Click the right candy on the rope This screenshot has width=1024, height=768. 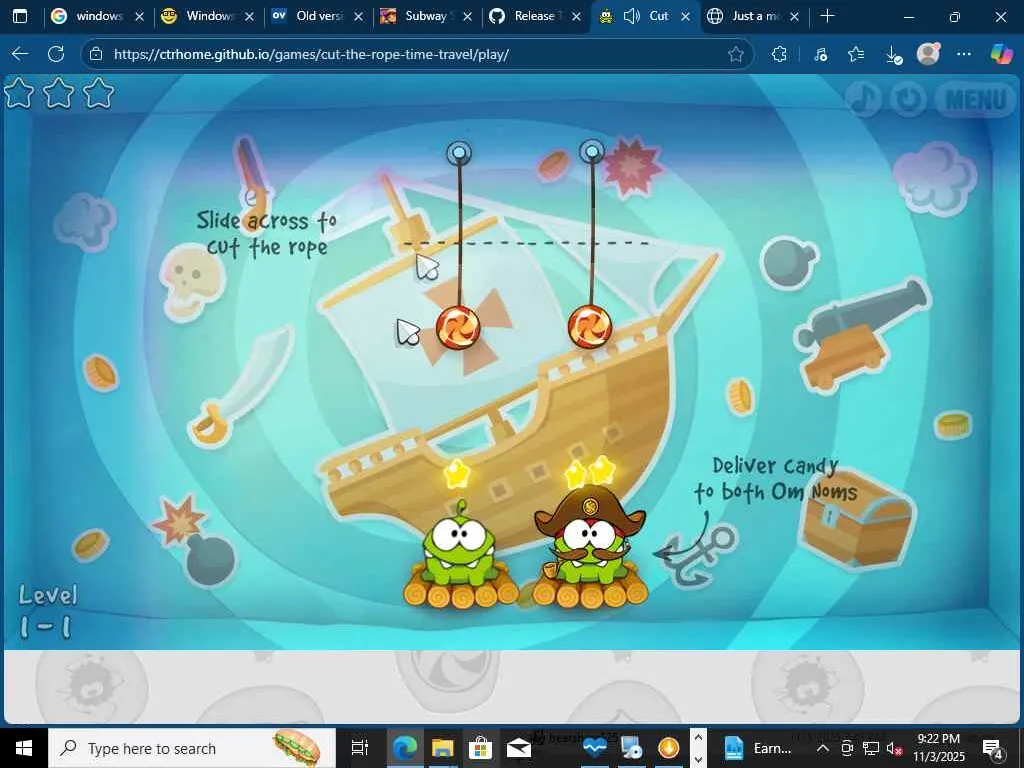[590, 327]
